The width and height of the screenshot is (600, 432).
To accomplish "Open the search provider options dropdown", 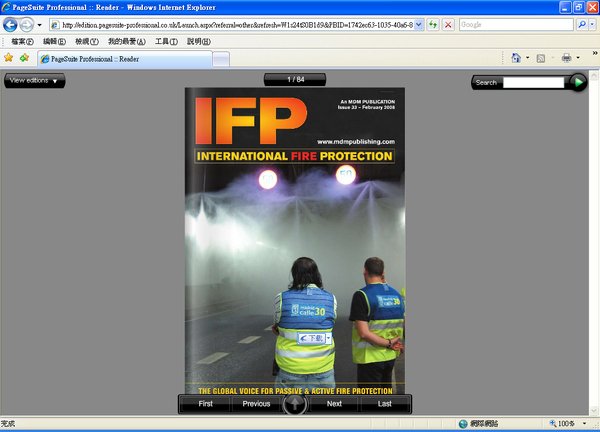I will tap(592, 25).
